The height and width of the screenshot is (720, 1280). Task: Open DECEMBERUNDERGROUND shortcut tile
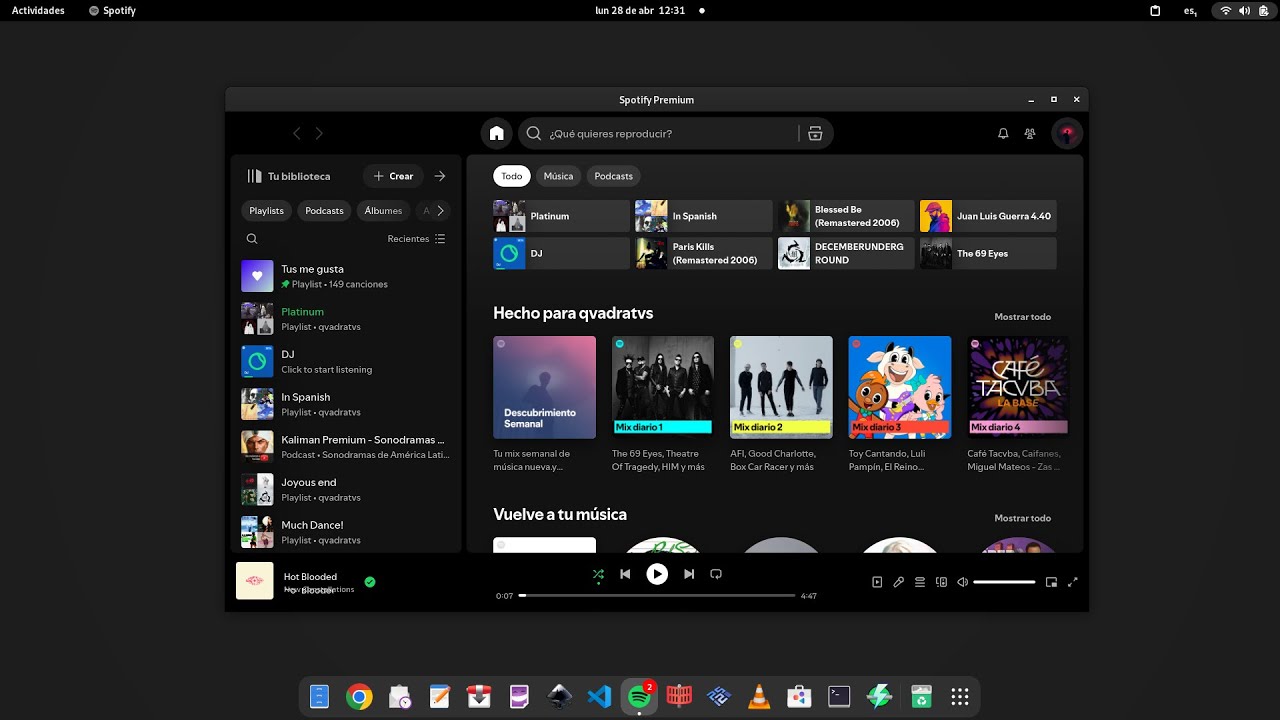[x=846, y=253]
